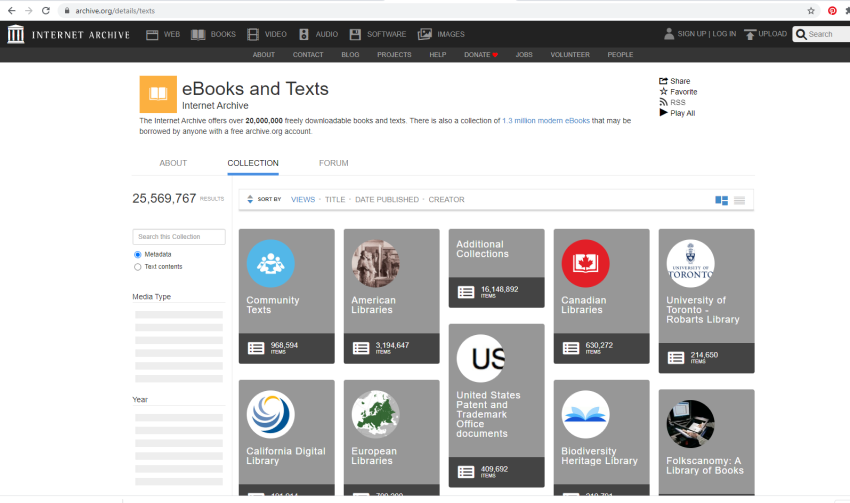The height and width of the screenshot is (503, 850).
Task: Open the CONTACT menu item
Action: pyautogui.click(x=308, y=55)
